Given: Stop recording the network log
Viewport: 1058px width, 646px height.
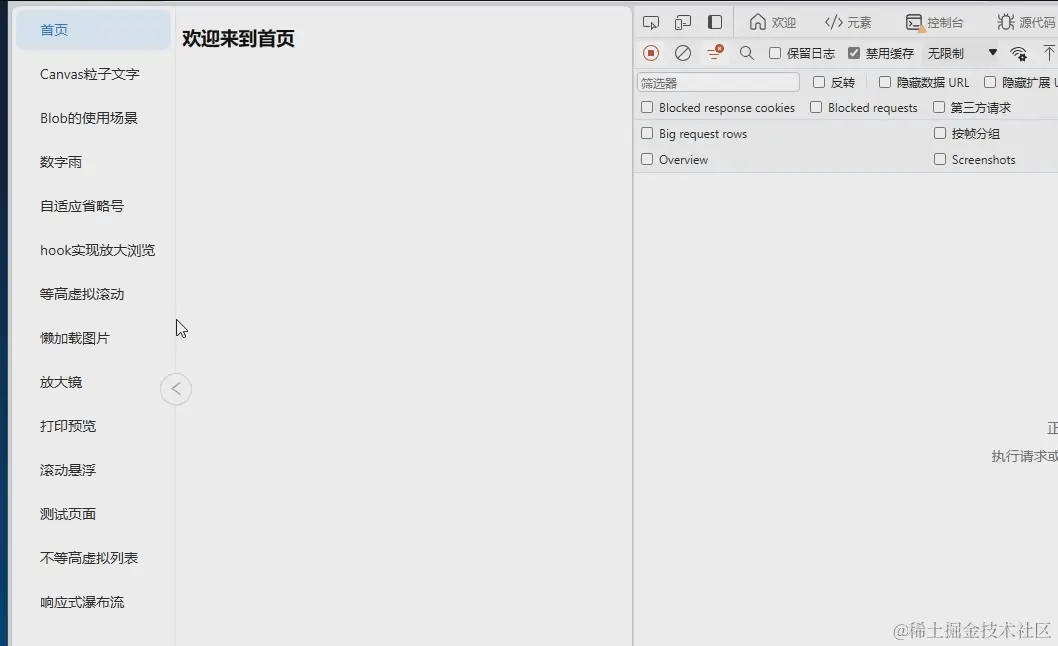Looking at the screenshot, I should 650,53.
